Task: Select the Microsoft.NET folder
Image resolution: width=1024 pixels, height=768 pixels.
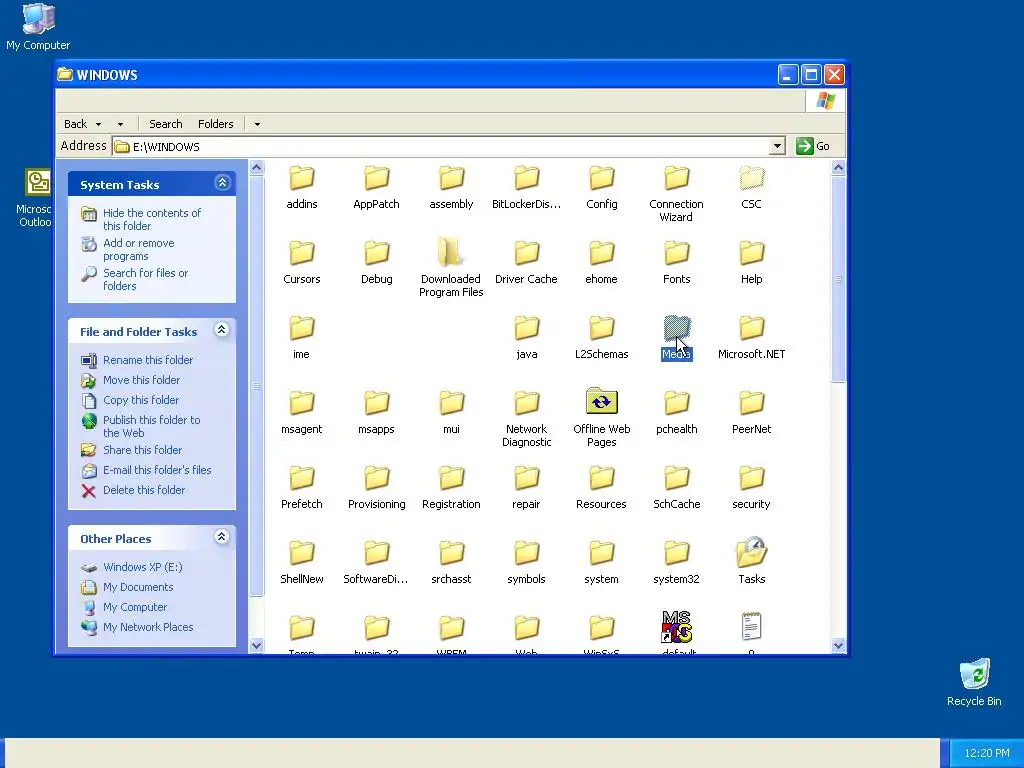Action: (751, 338)
